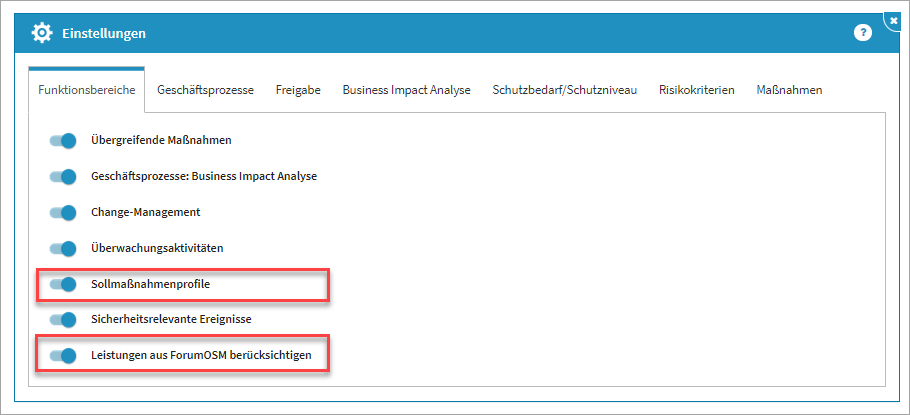Go to Business Impact Analyse tab

(406, 90)
